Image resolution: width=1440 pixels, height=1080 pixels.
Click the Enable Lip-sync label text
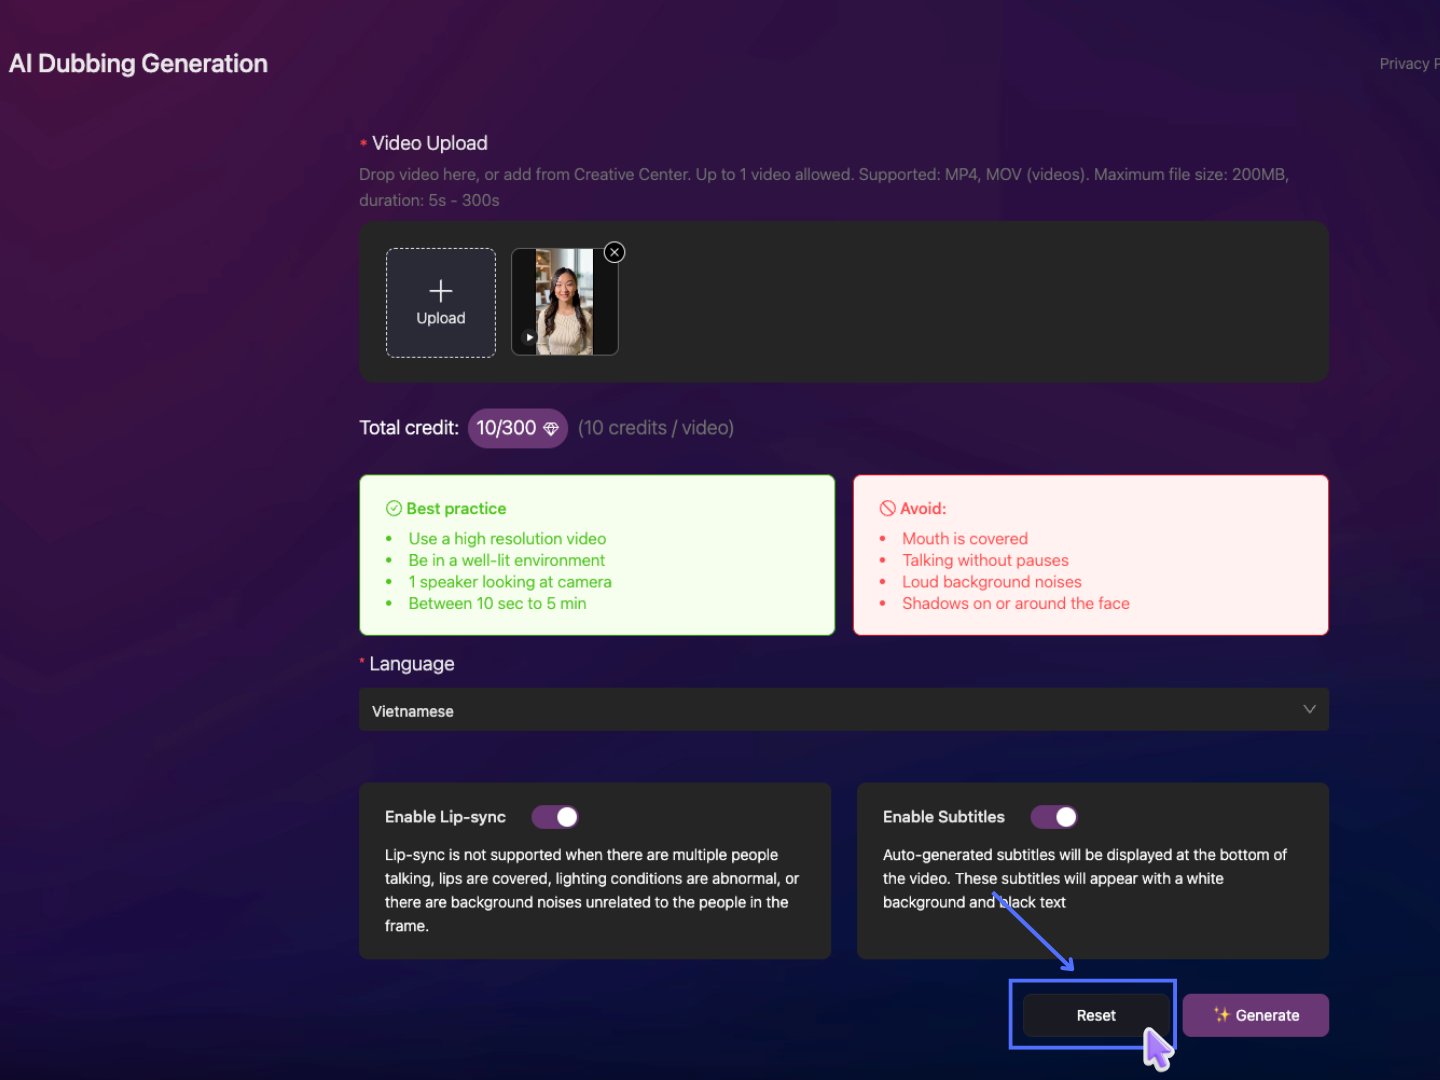(445, 817)
